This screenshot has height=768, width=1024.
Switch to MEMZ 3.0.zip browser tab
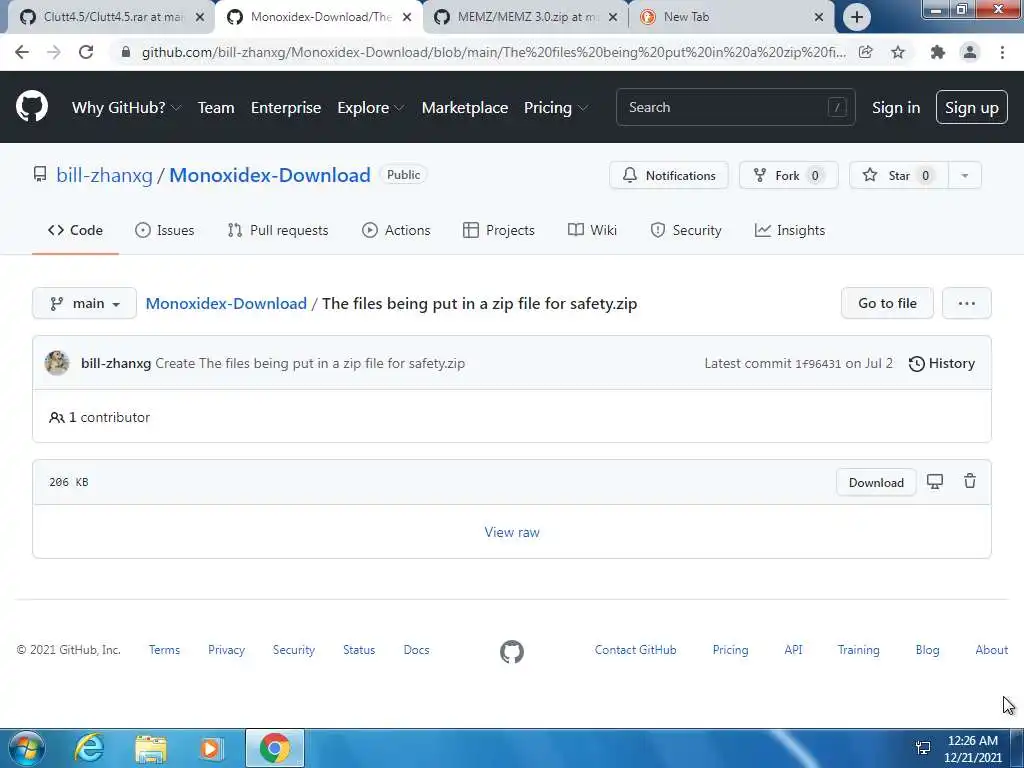(x=526, y=17)
